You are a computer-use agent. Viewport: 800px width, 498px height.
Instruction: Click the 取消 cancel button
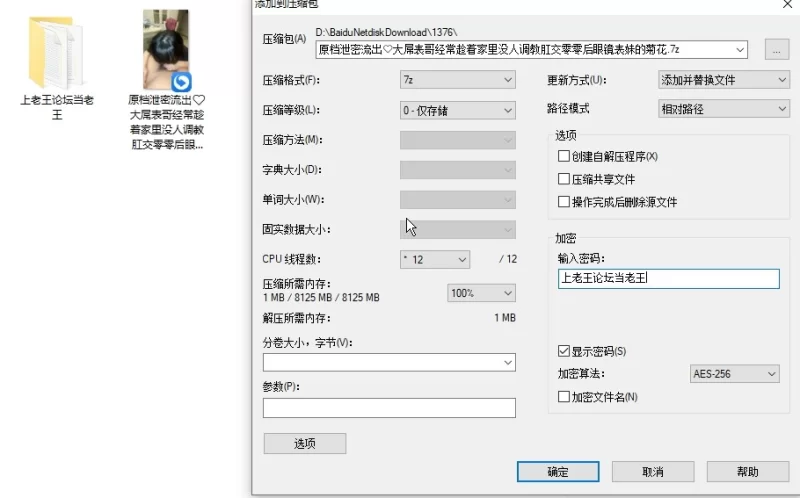point(653,471)
